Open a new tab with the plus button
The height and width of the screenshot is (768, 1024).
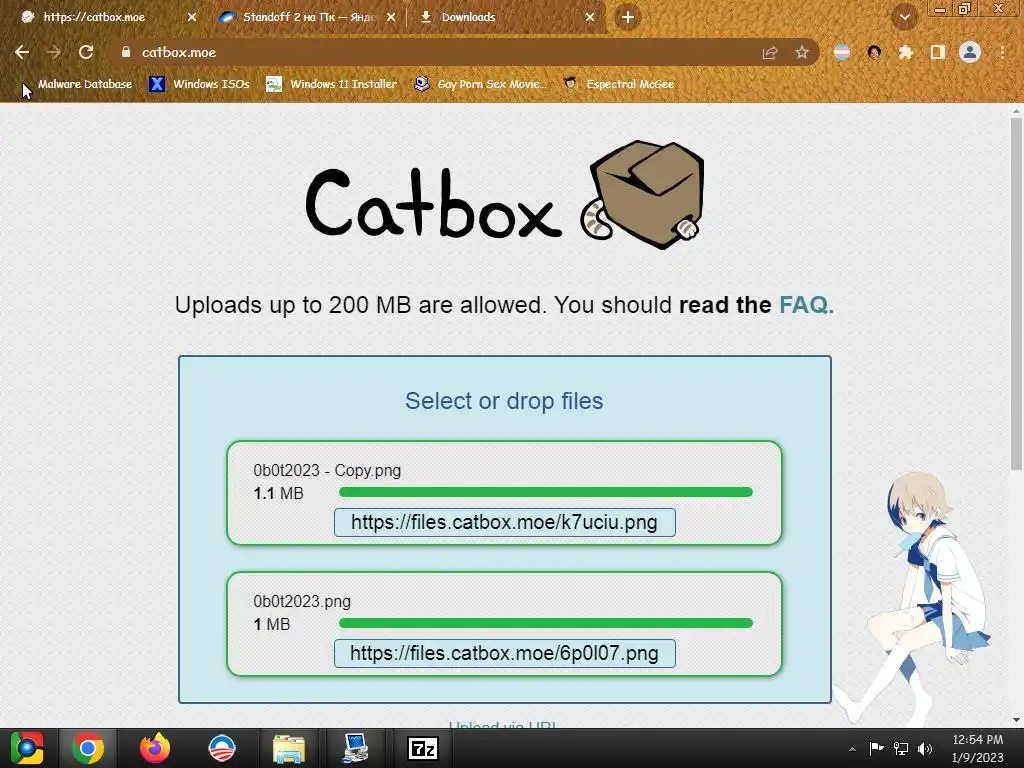[x=628, y=18]
